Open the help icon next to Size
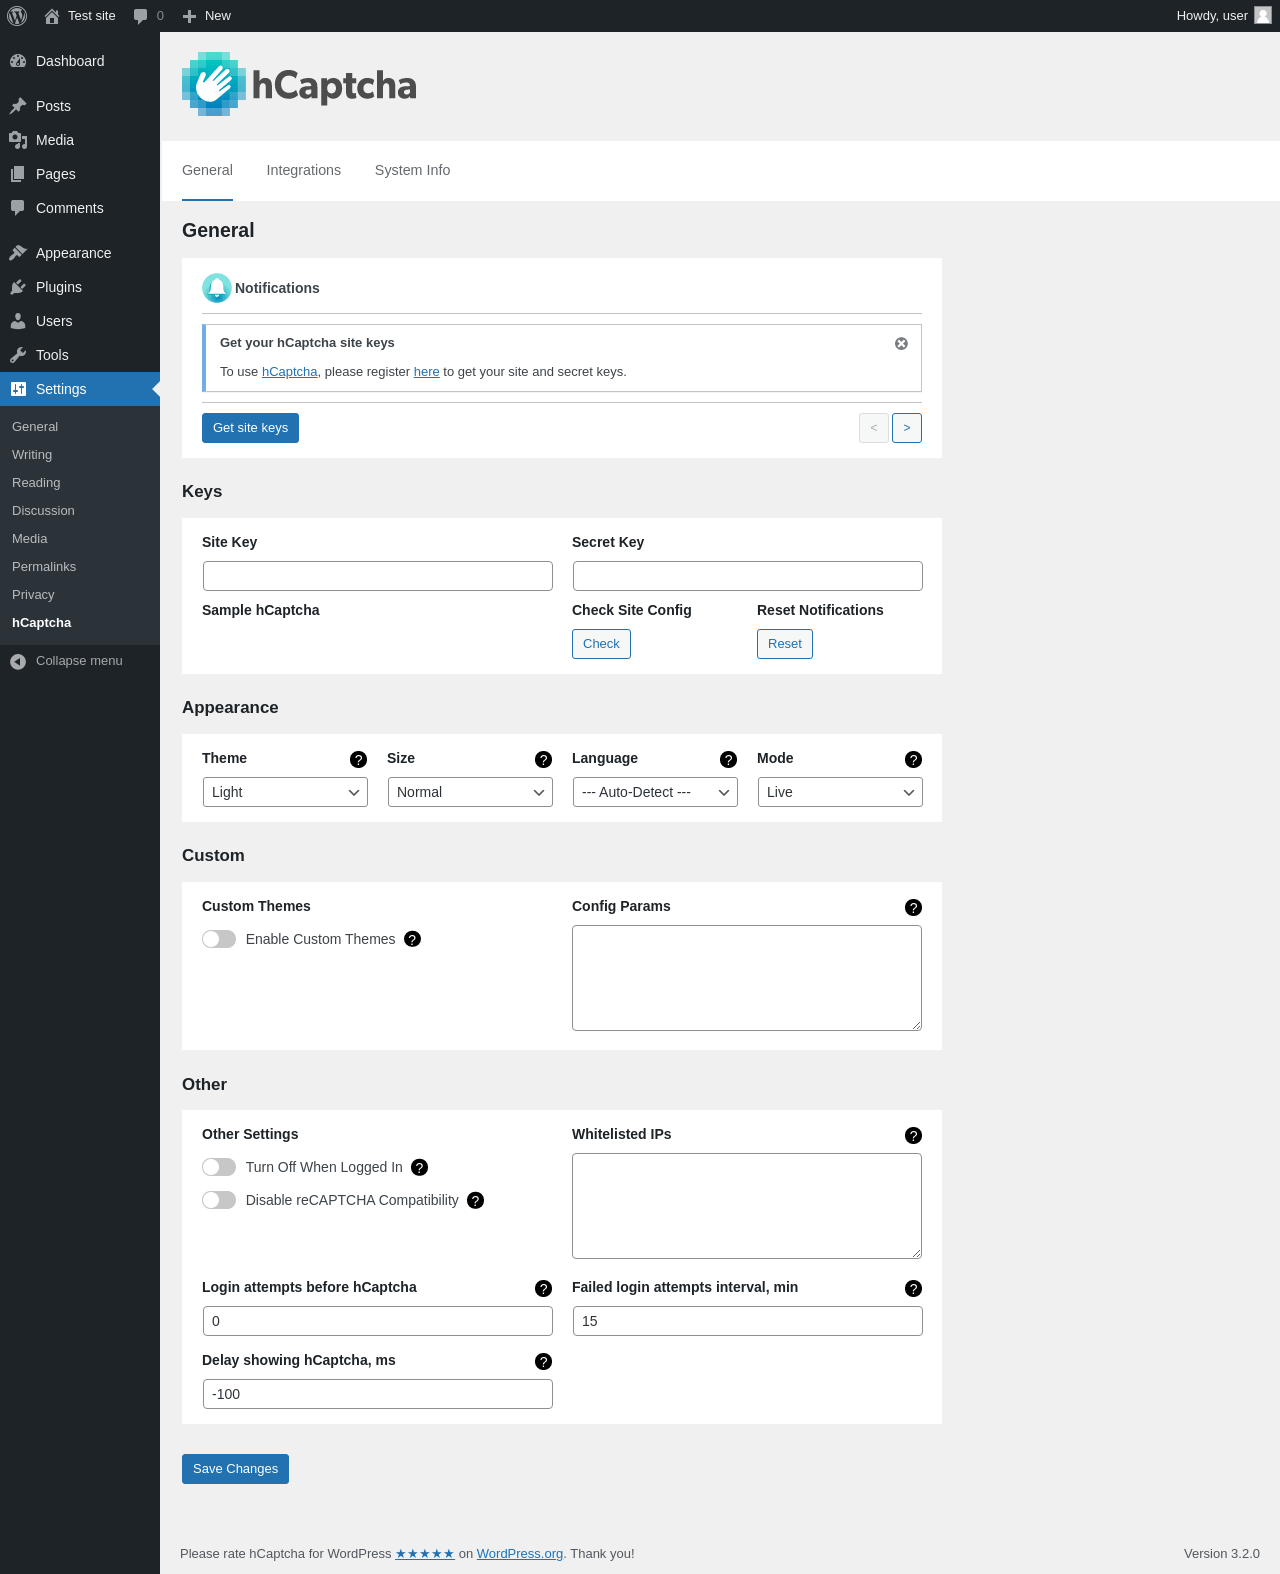The width and height of the screenshot is (1280, 1574). (x=544, y=760)
